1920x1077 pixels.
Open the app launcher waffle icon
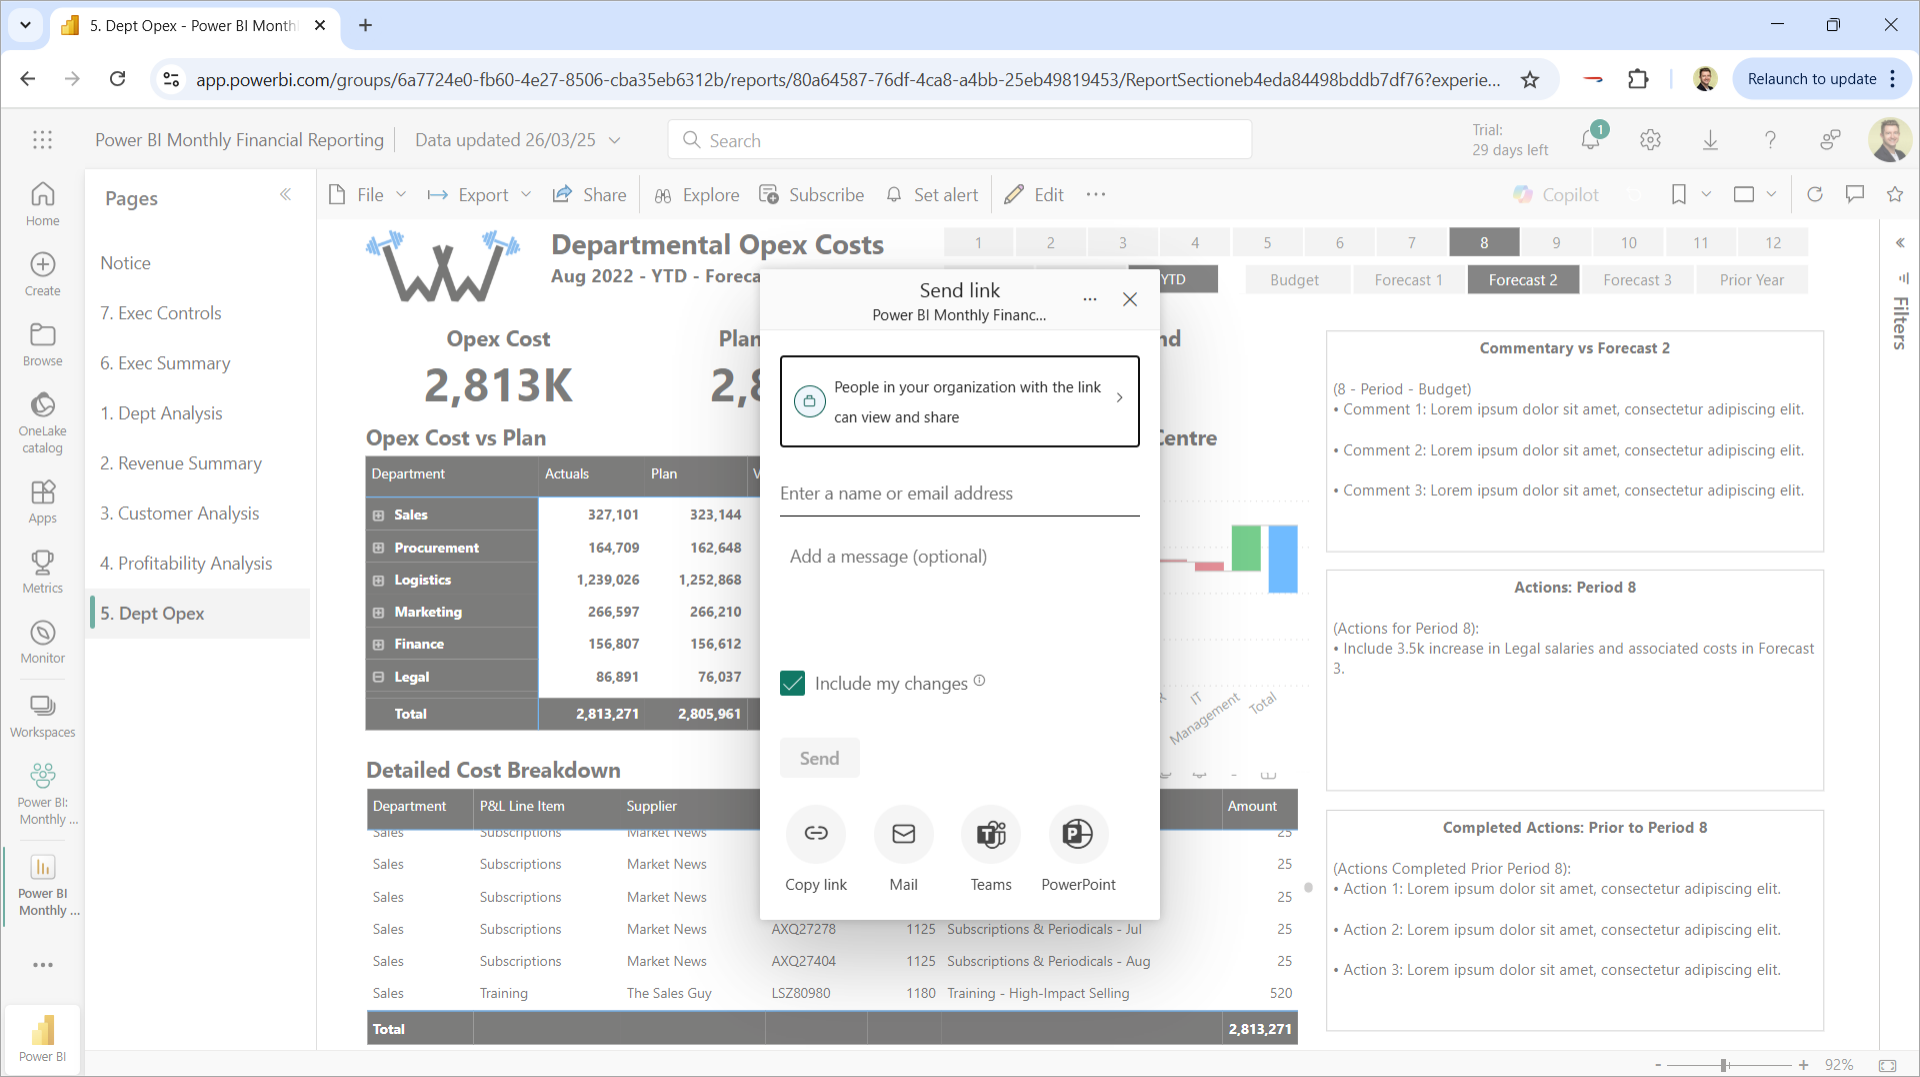(42, 140)
